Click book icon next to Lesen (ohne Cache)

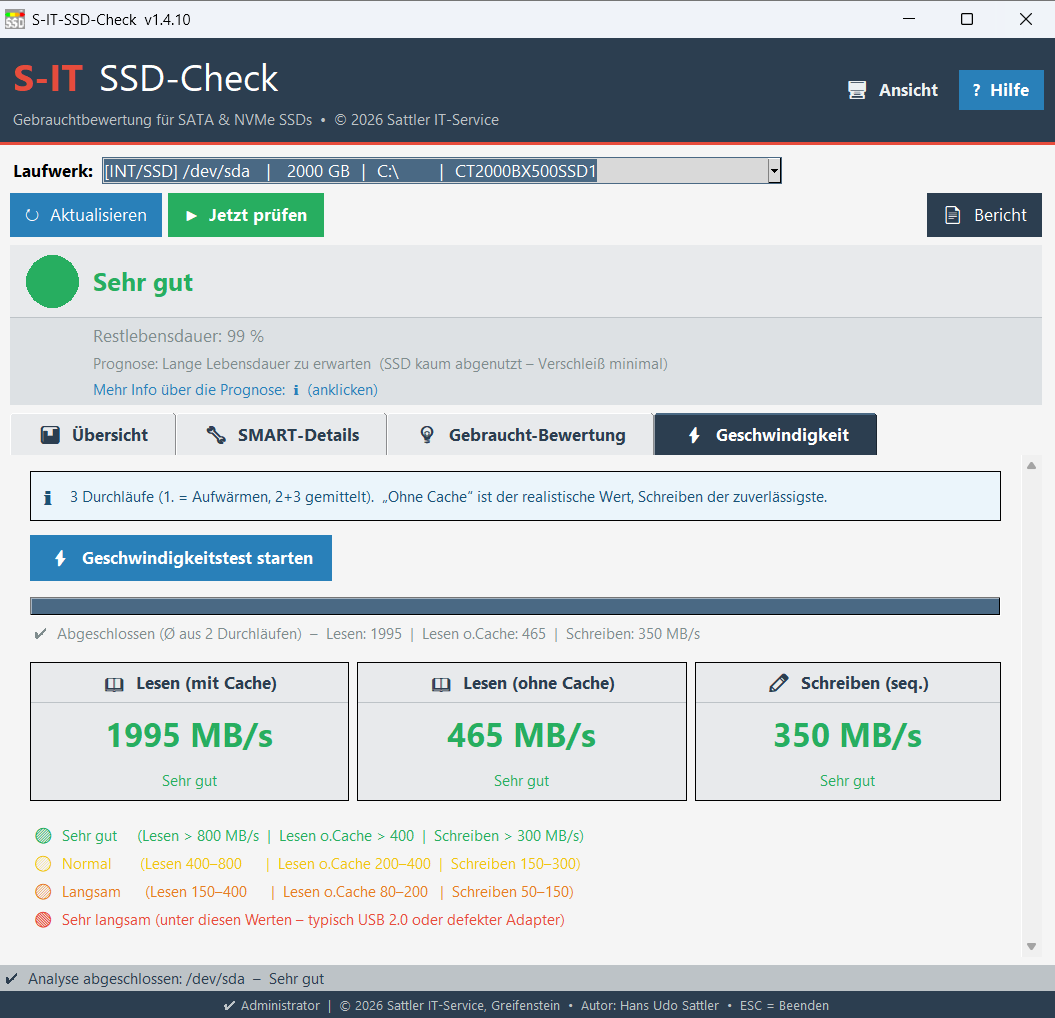point(441,684)
